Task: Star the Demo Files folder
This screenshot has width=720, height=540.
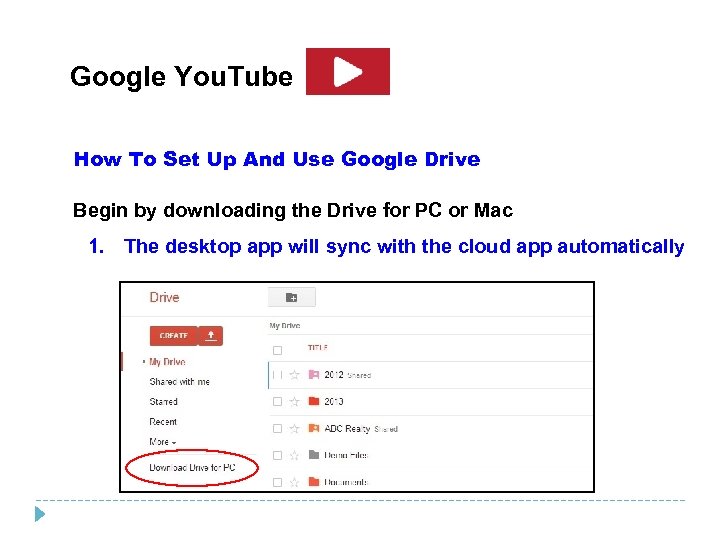Action: coord(294,455)
